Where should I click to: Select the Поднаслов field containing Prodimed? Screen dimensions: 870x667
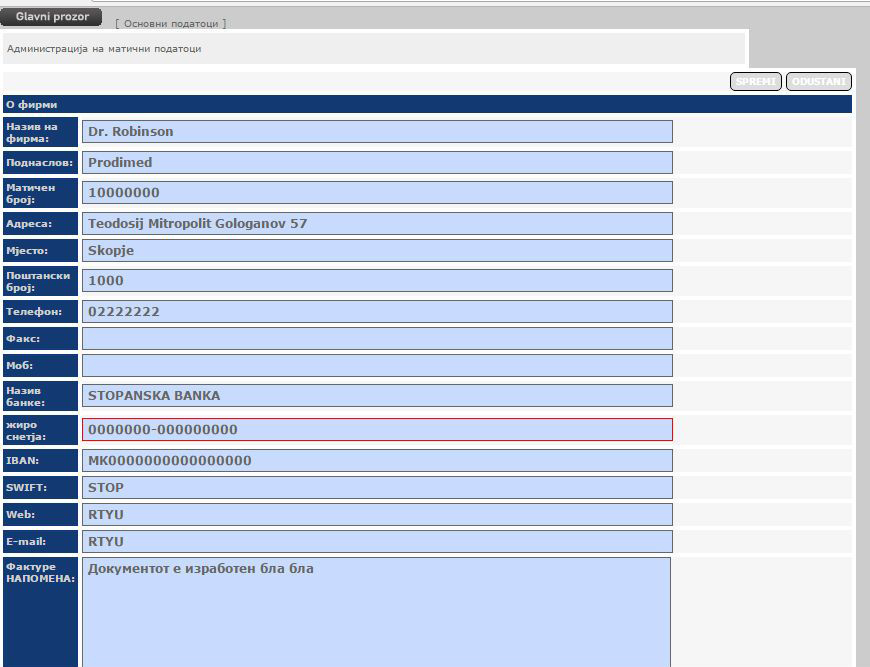point(377,162)
